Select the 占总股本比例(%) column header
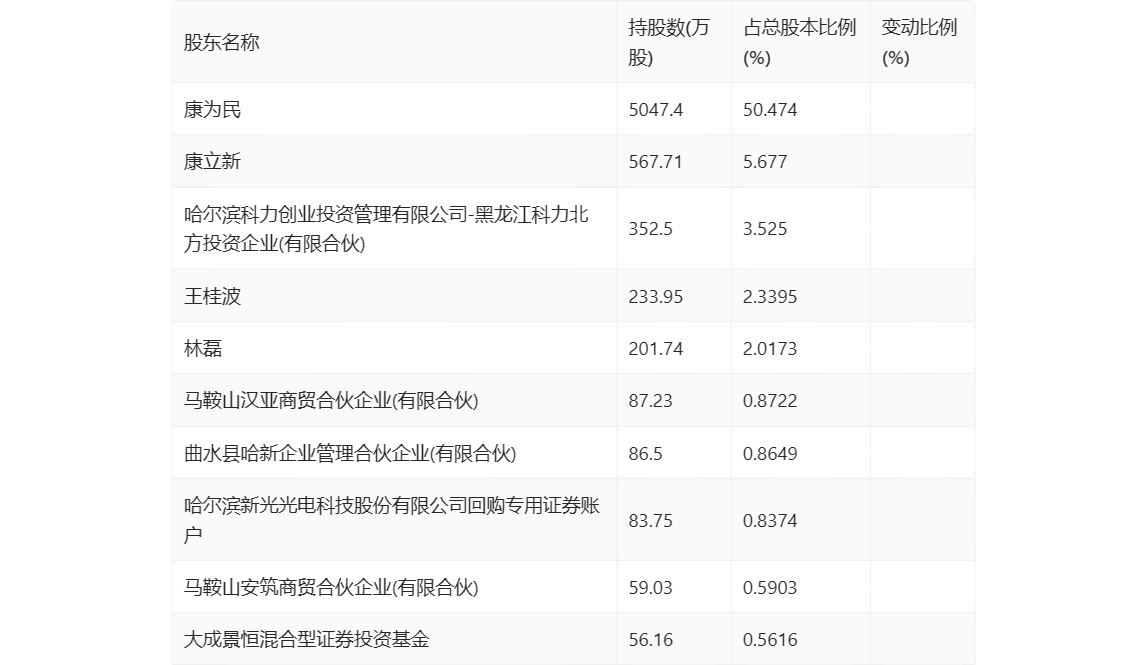 (799, 42)
